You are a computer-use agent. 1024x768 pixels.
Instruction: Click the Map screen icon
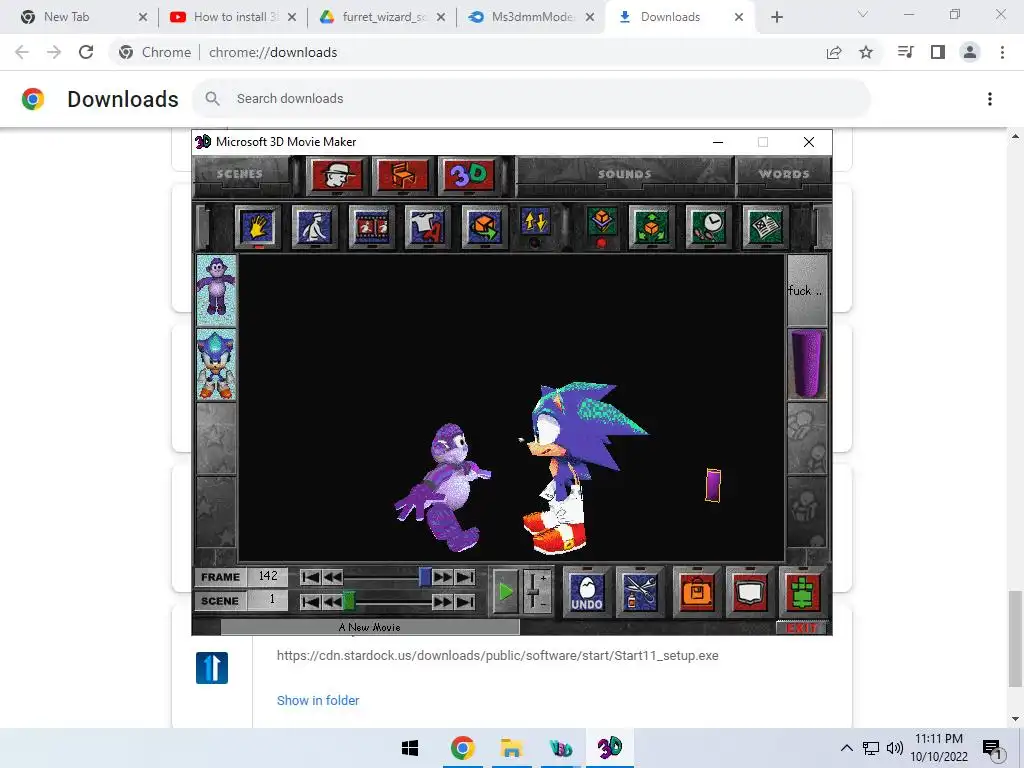point(750,592)
